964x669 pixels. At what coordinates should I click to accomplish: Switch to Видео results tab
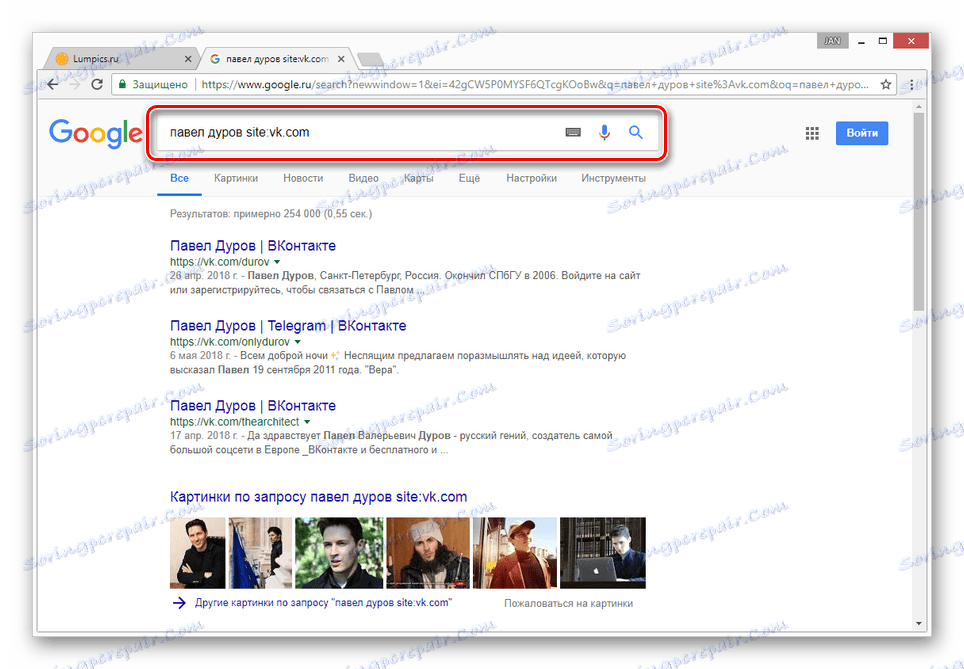363,178
